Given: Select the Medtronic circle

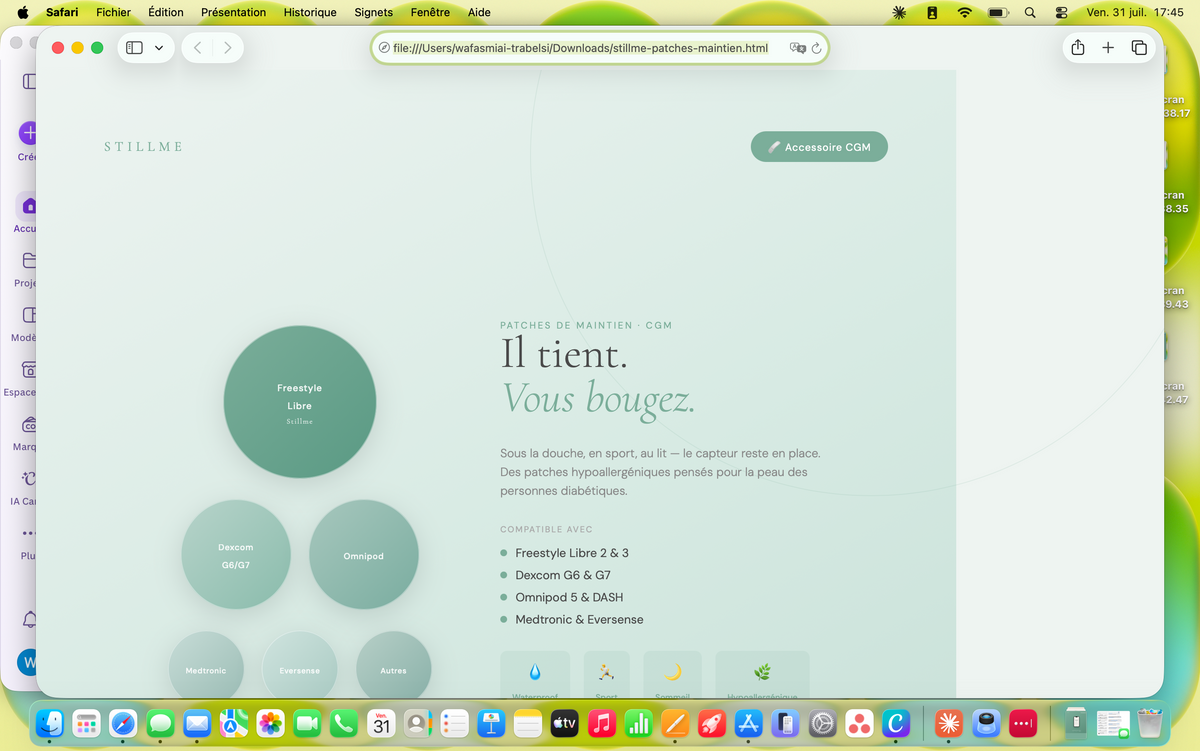Looking at the screenshot, I should click(x=206, y=666).
